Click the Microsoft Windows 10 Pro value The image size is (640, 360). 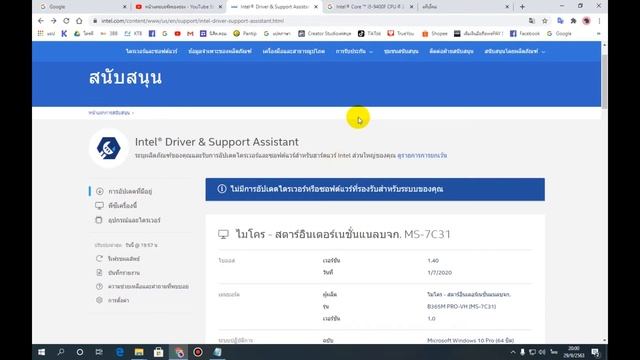471,340
